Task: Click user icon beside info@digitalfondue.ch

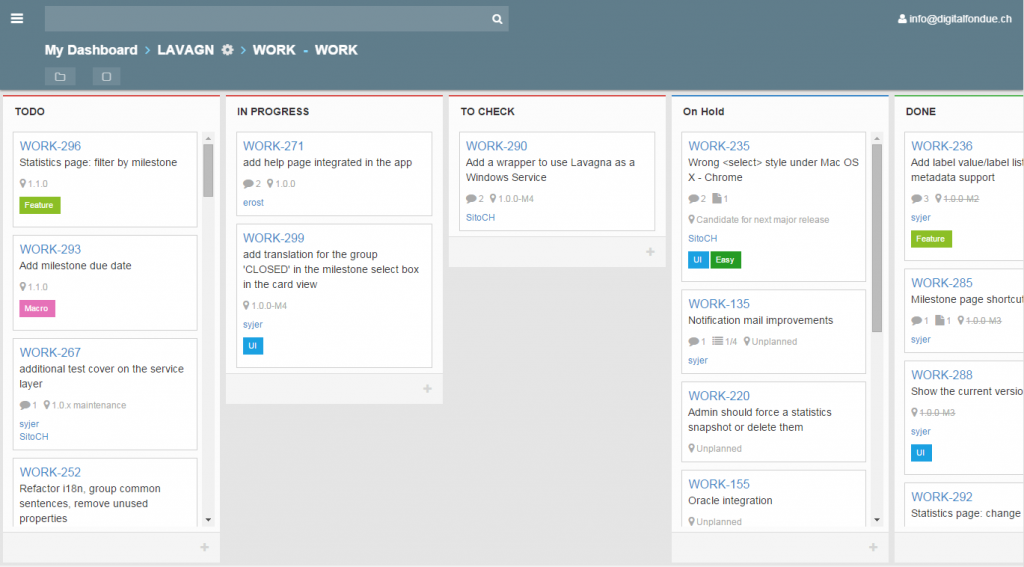Action: pos(902,19)
